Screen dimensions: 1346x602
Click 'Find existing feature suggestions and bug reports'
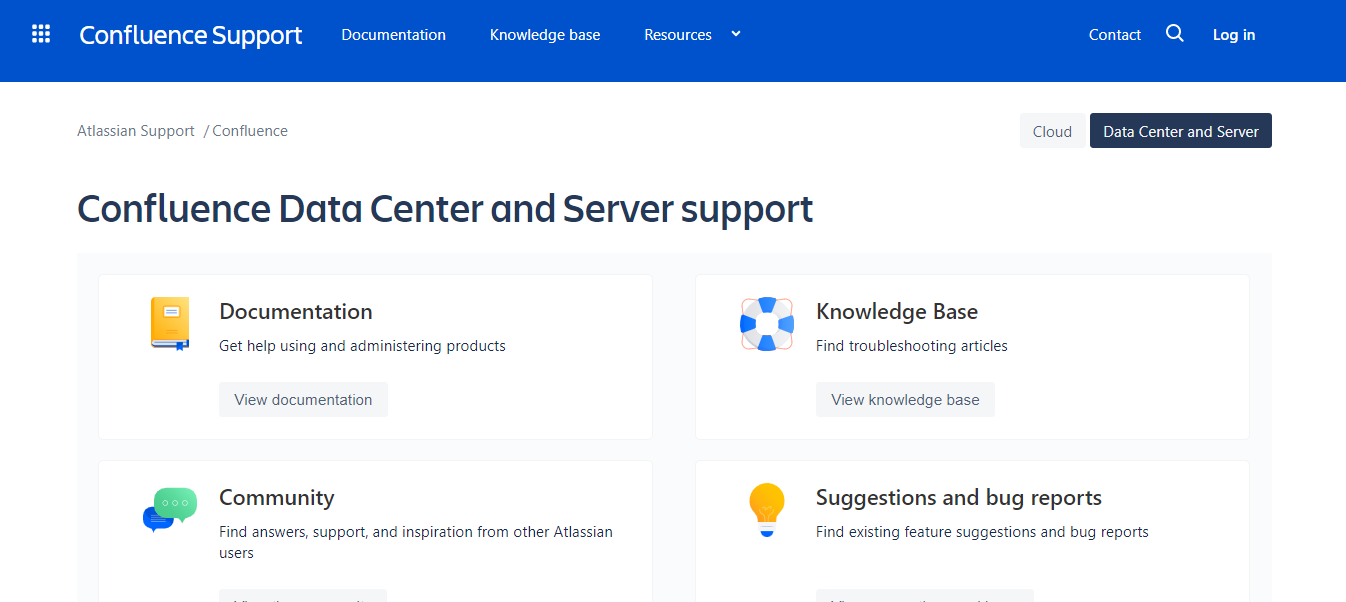(982, 532)
